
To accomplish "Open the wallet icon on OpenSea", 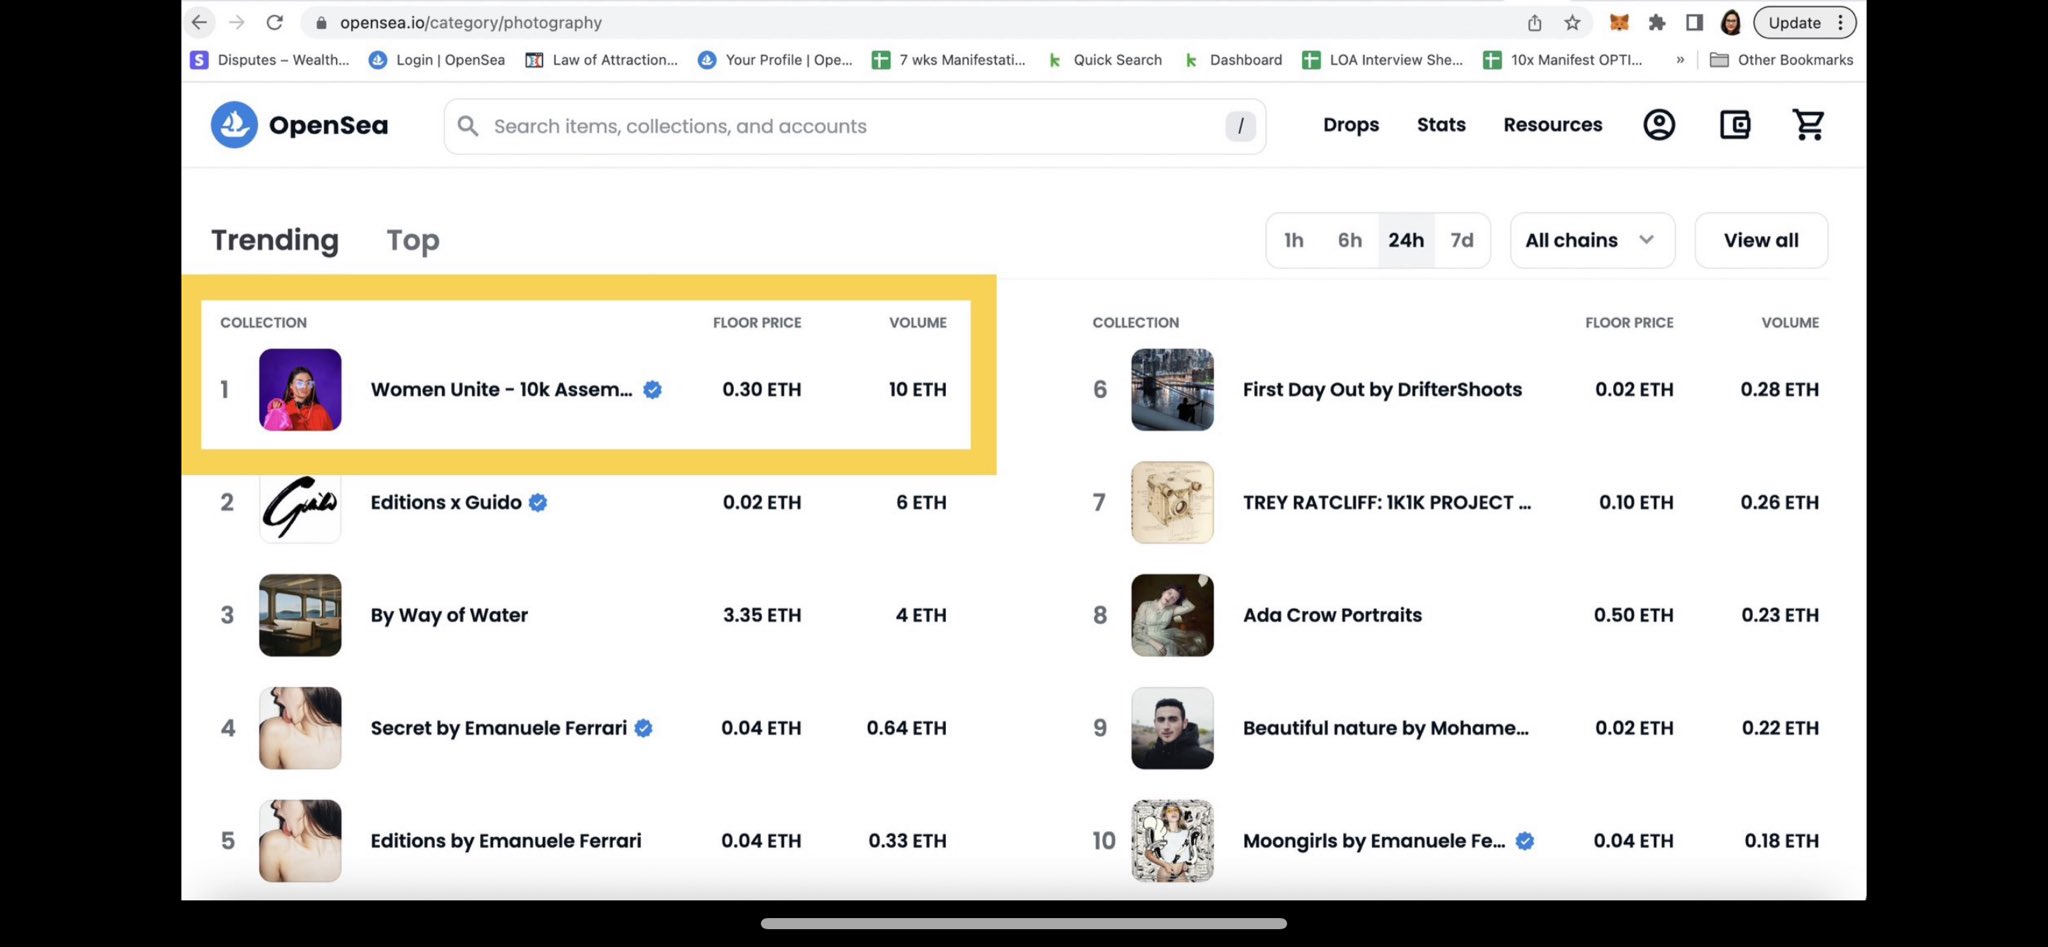I will pos(1735,125).
